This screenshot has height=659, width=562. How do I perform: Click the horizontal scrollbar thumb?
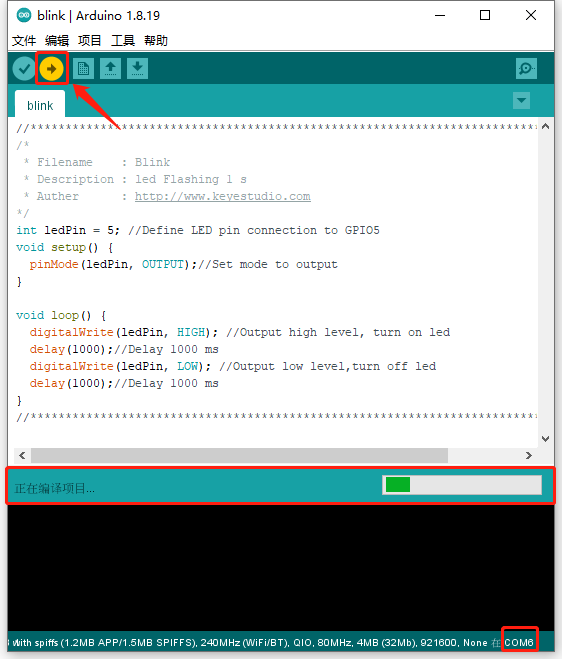pyautogui.click(x=239, y=456)
